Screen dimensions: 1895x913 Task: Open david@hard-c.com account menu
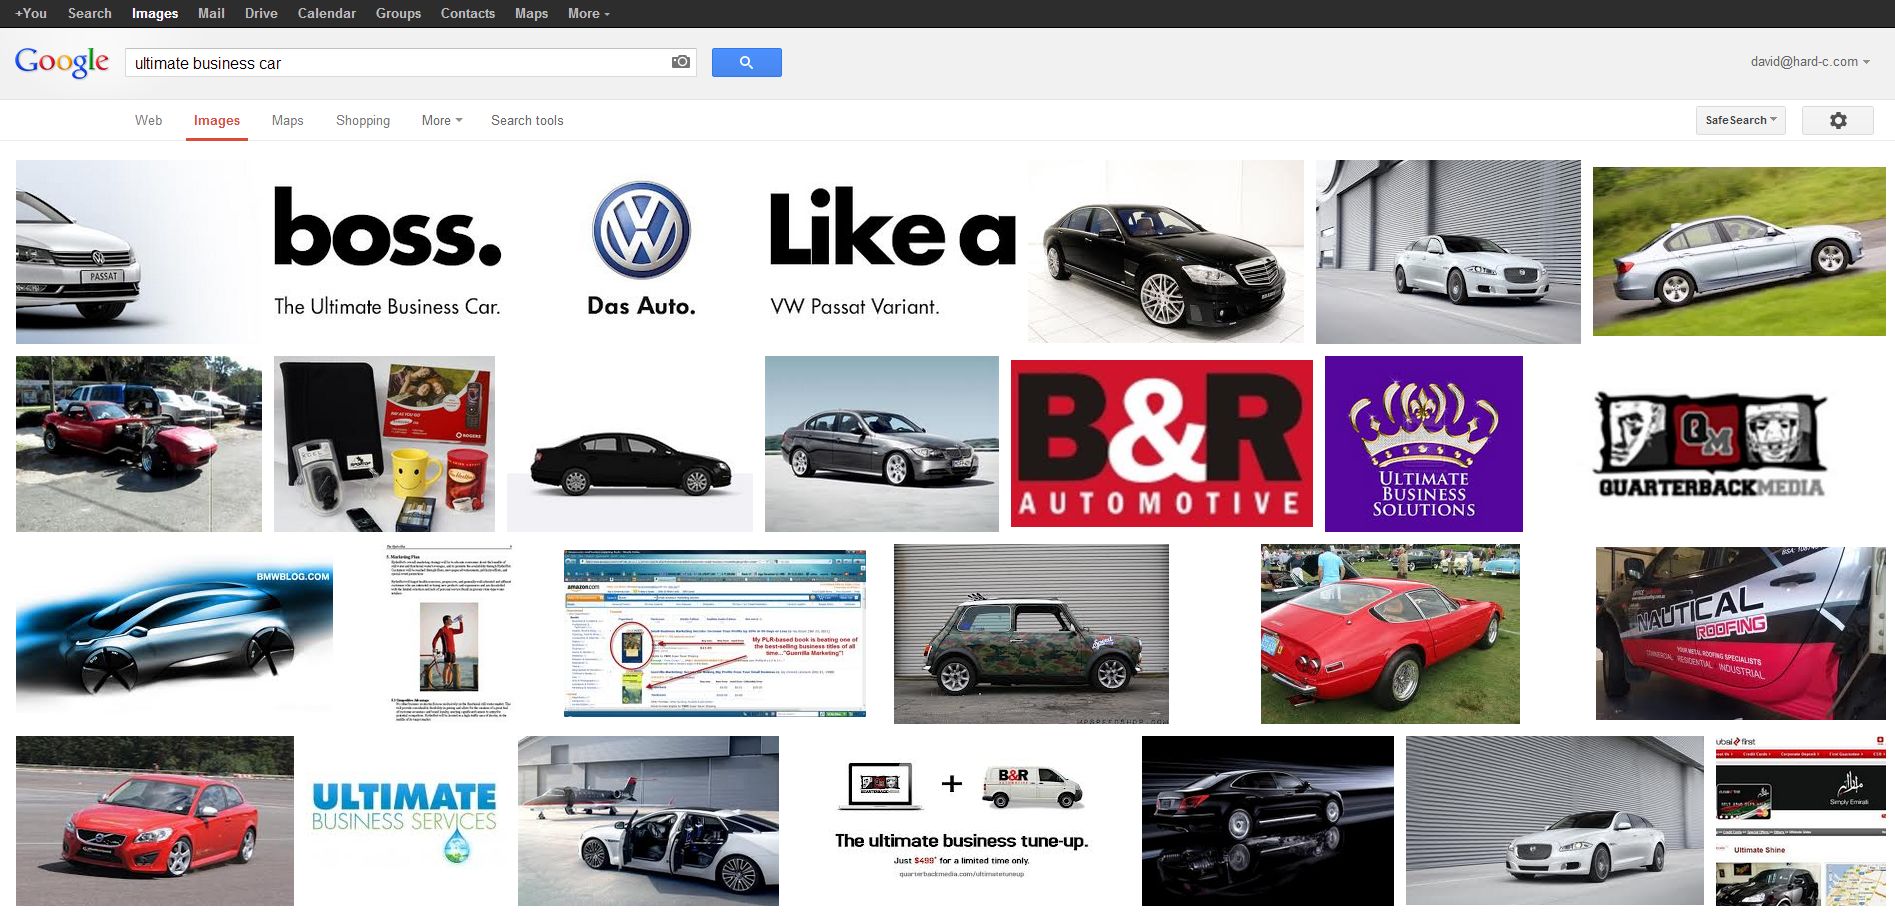[1809, 61]
